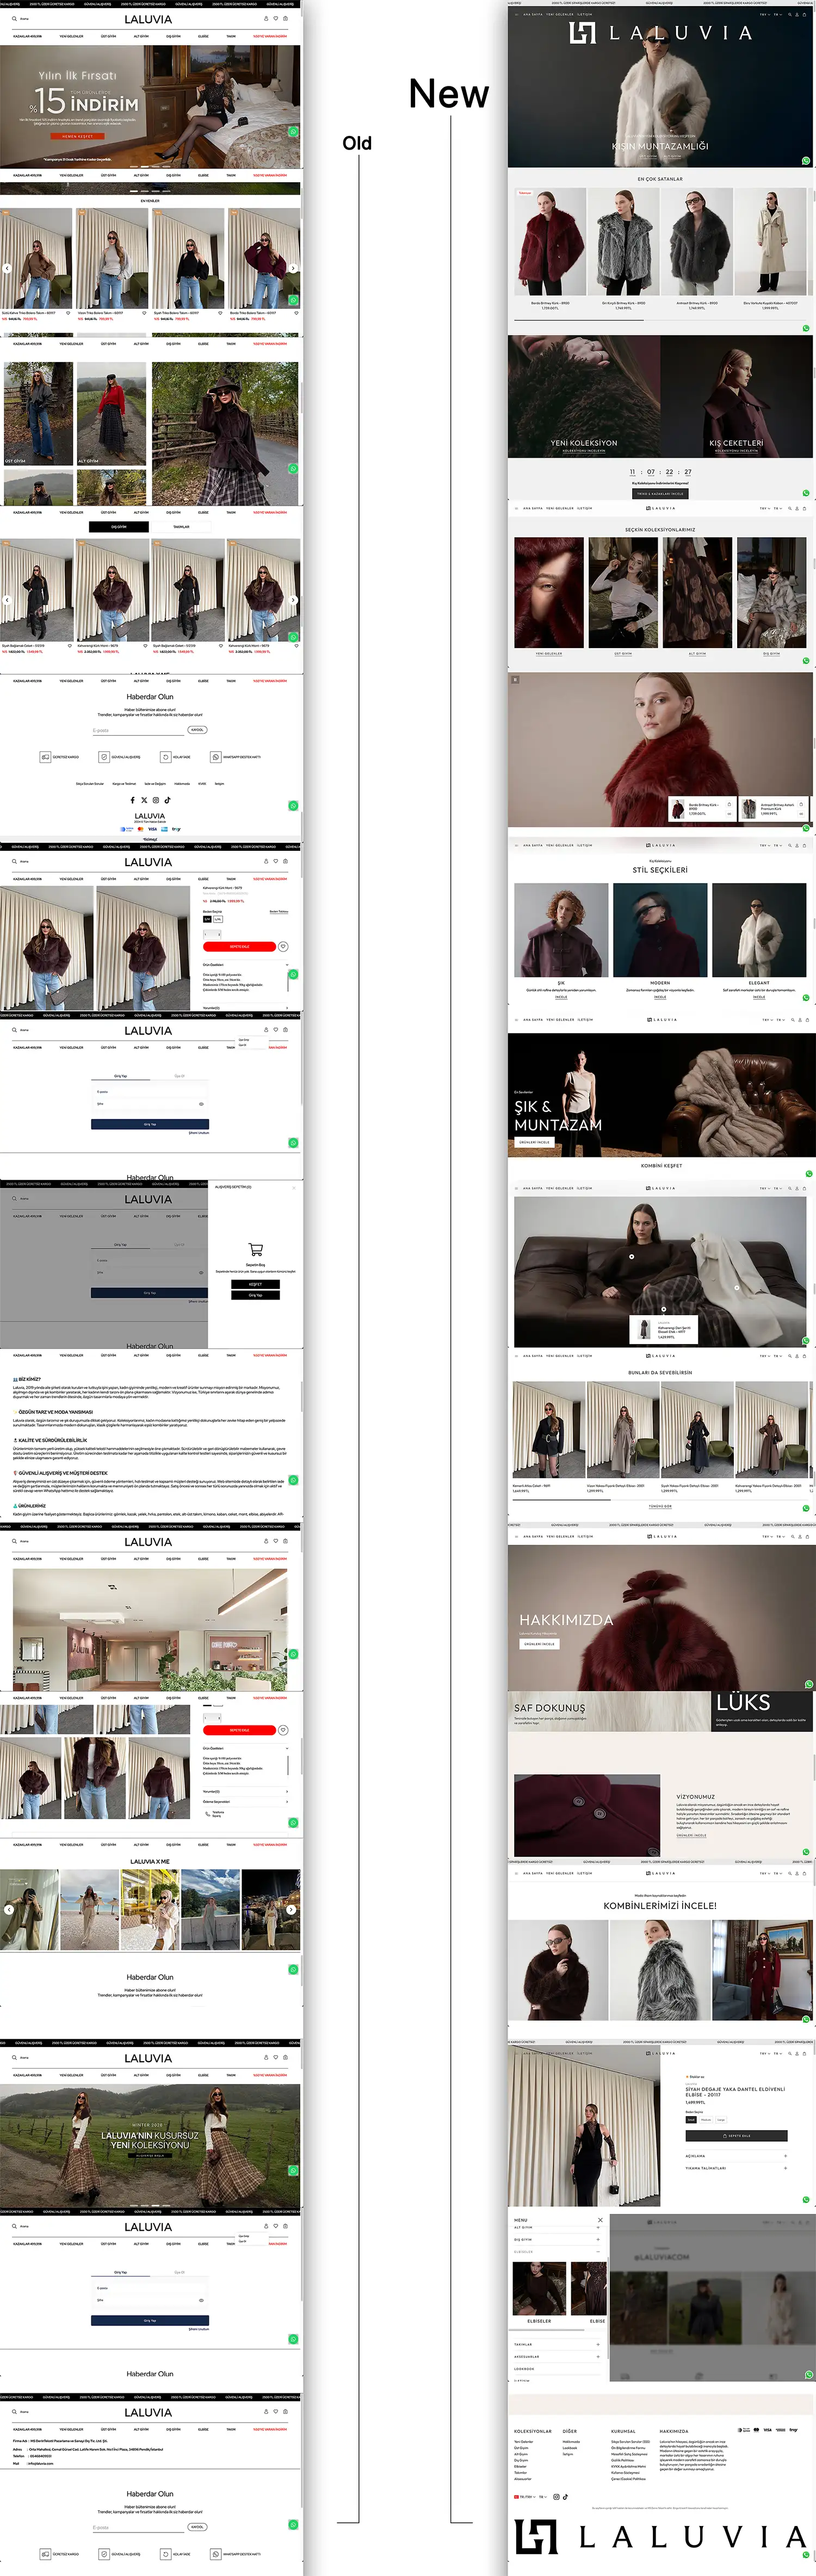816x2576 pixels.
Task: Open KIŞ ÇEKETLERİ tile in new design
Action: 736,396
